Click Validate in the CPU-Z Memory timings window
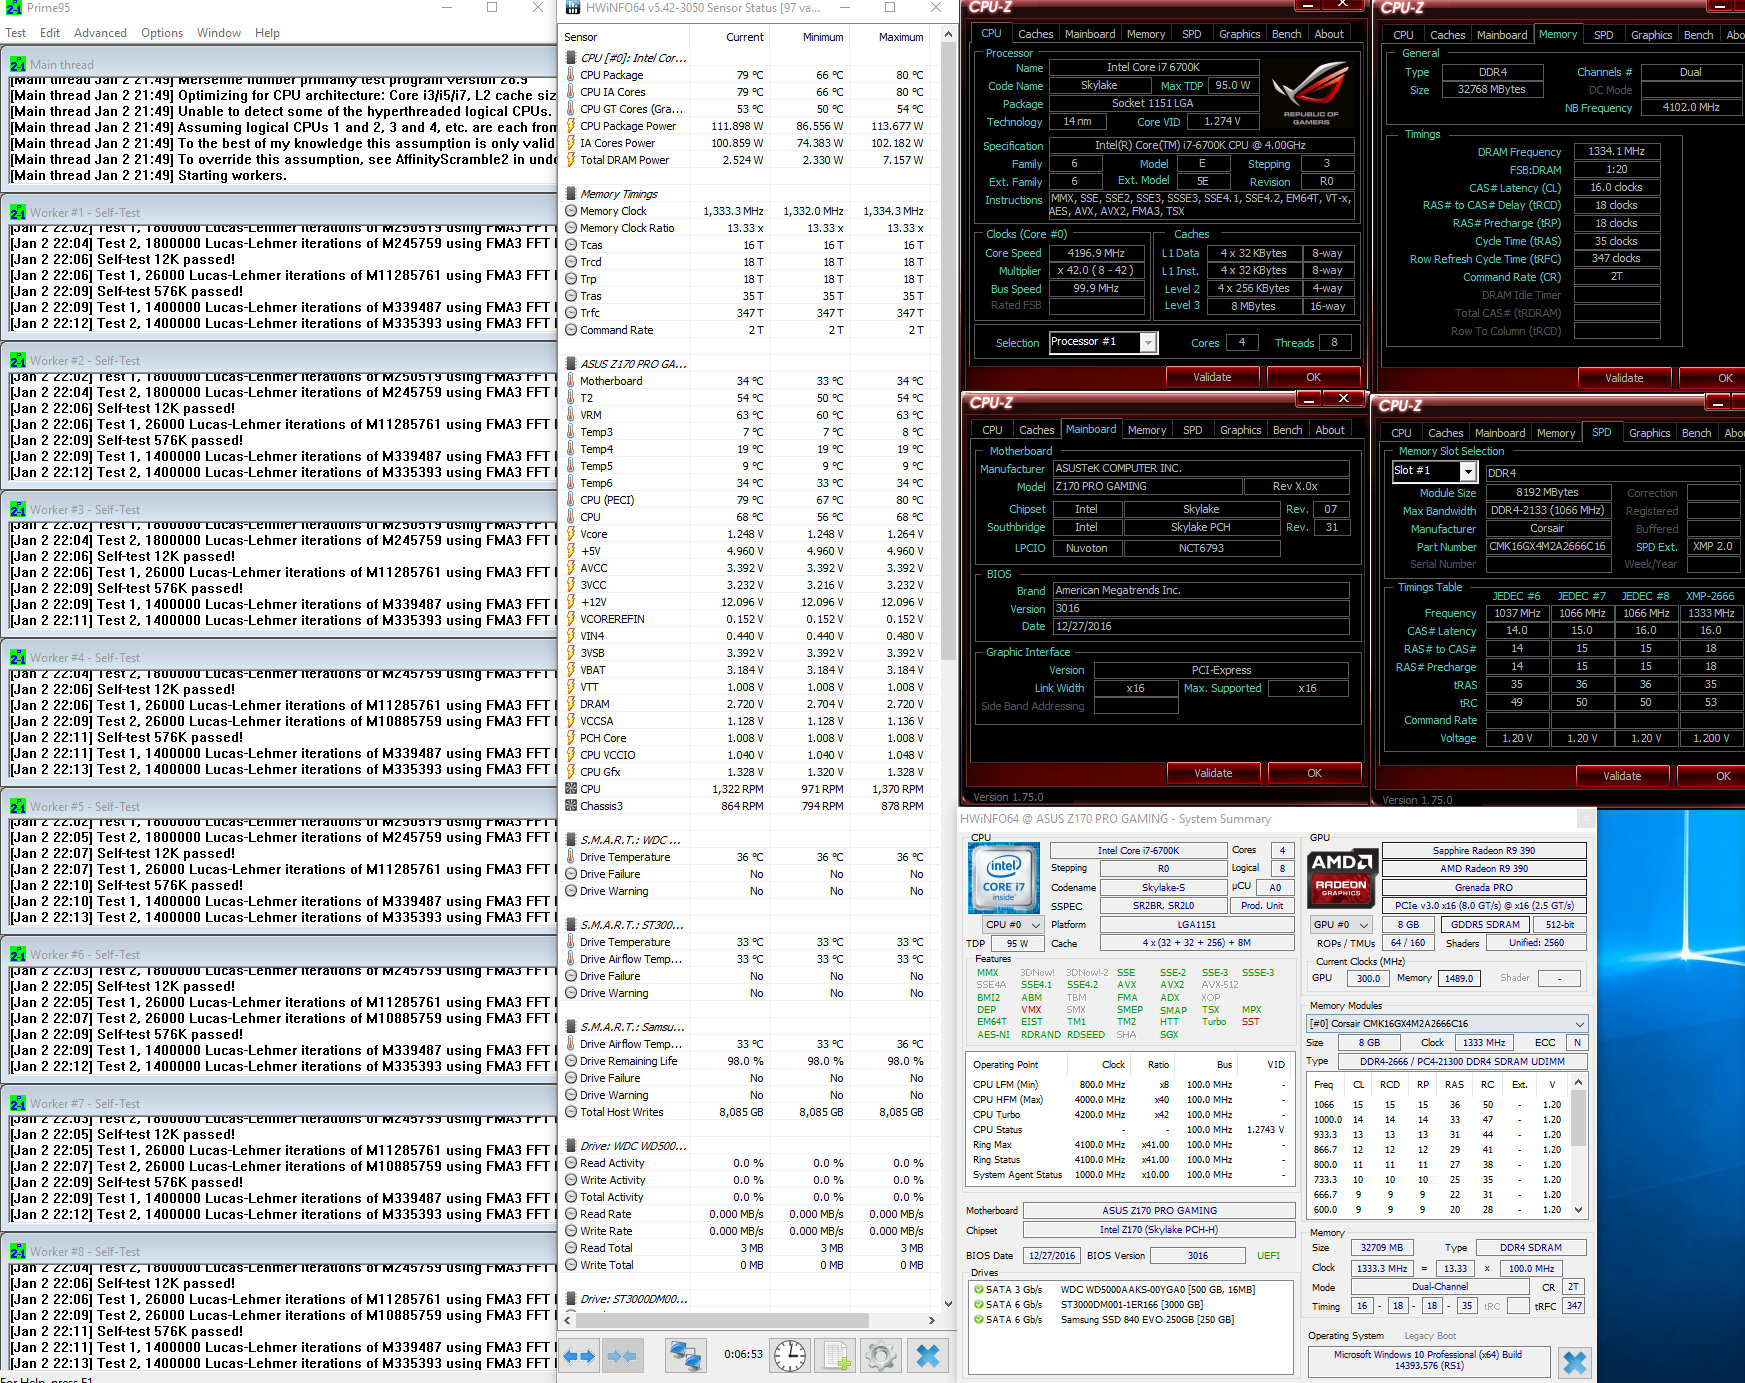The image size is (1745, 1383). (1624, 378)
